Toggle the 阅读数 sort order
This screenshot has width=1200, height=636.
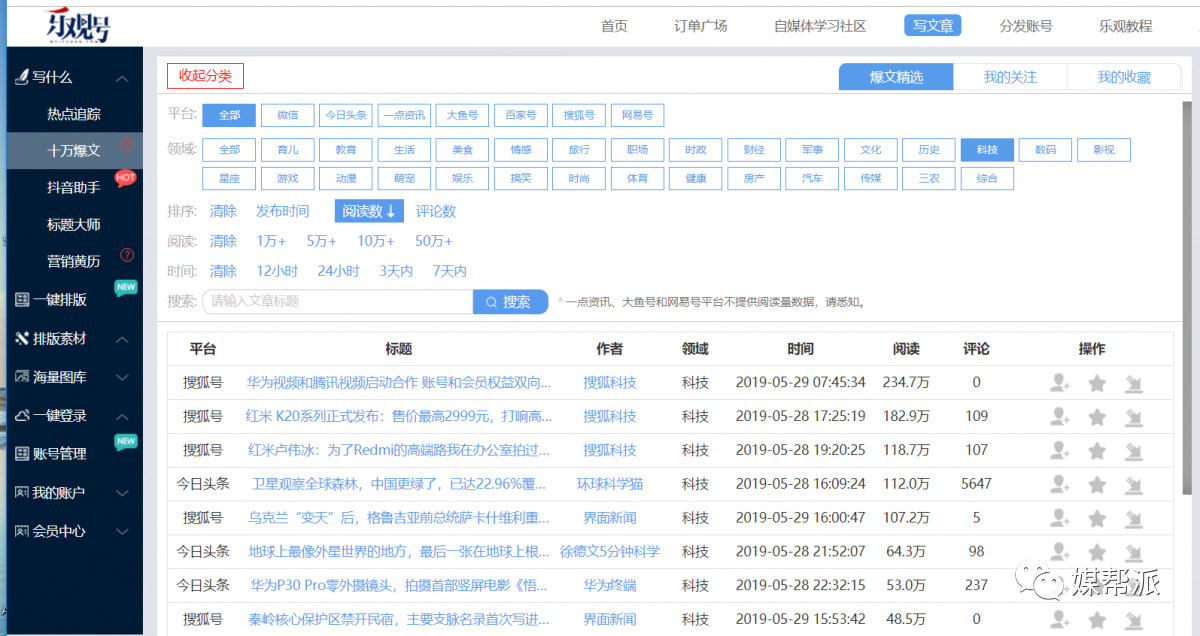(369, 211)
